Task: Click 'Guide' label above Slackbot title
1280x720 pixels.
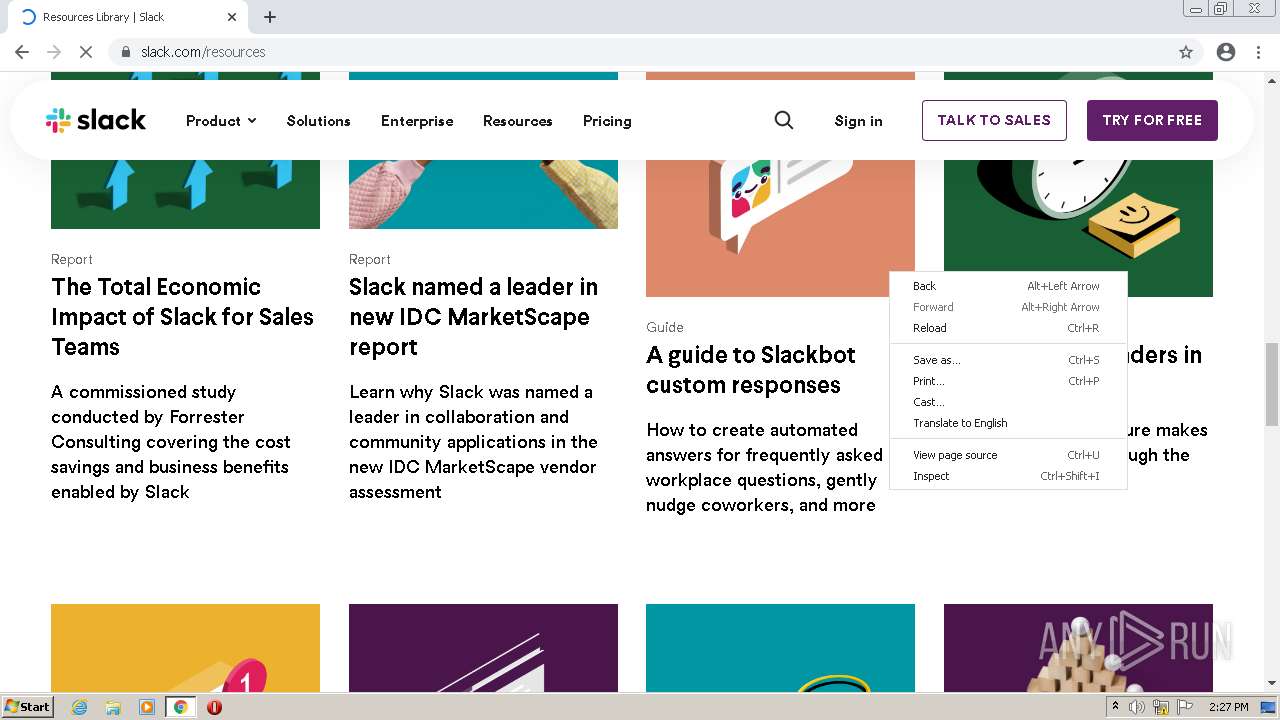Action: (x=665, y=327)
